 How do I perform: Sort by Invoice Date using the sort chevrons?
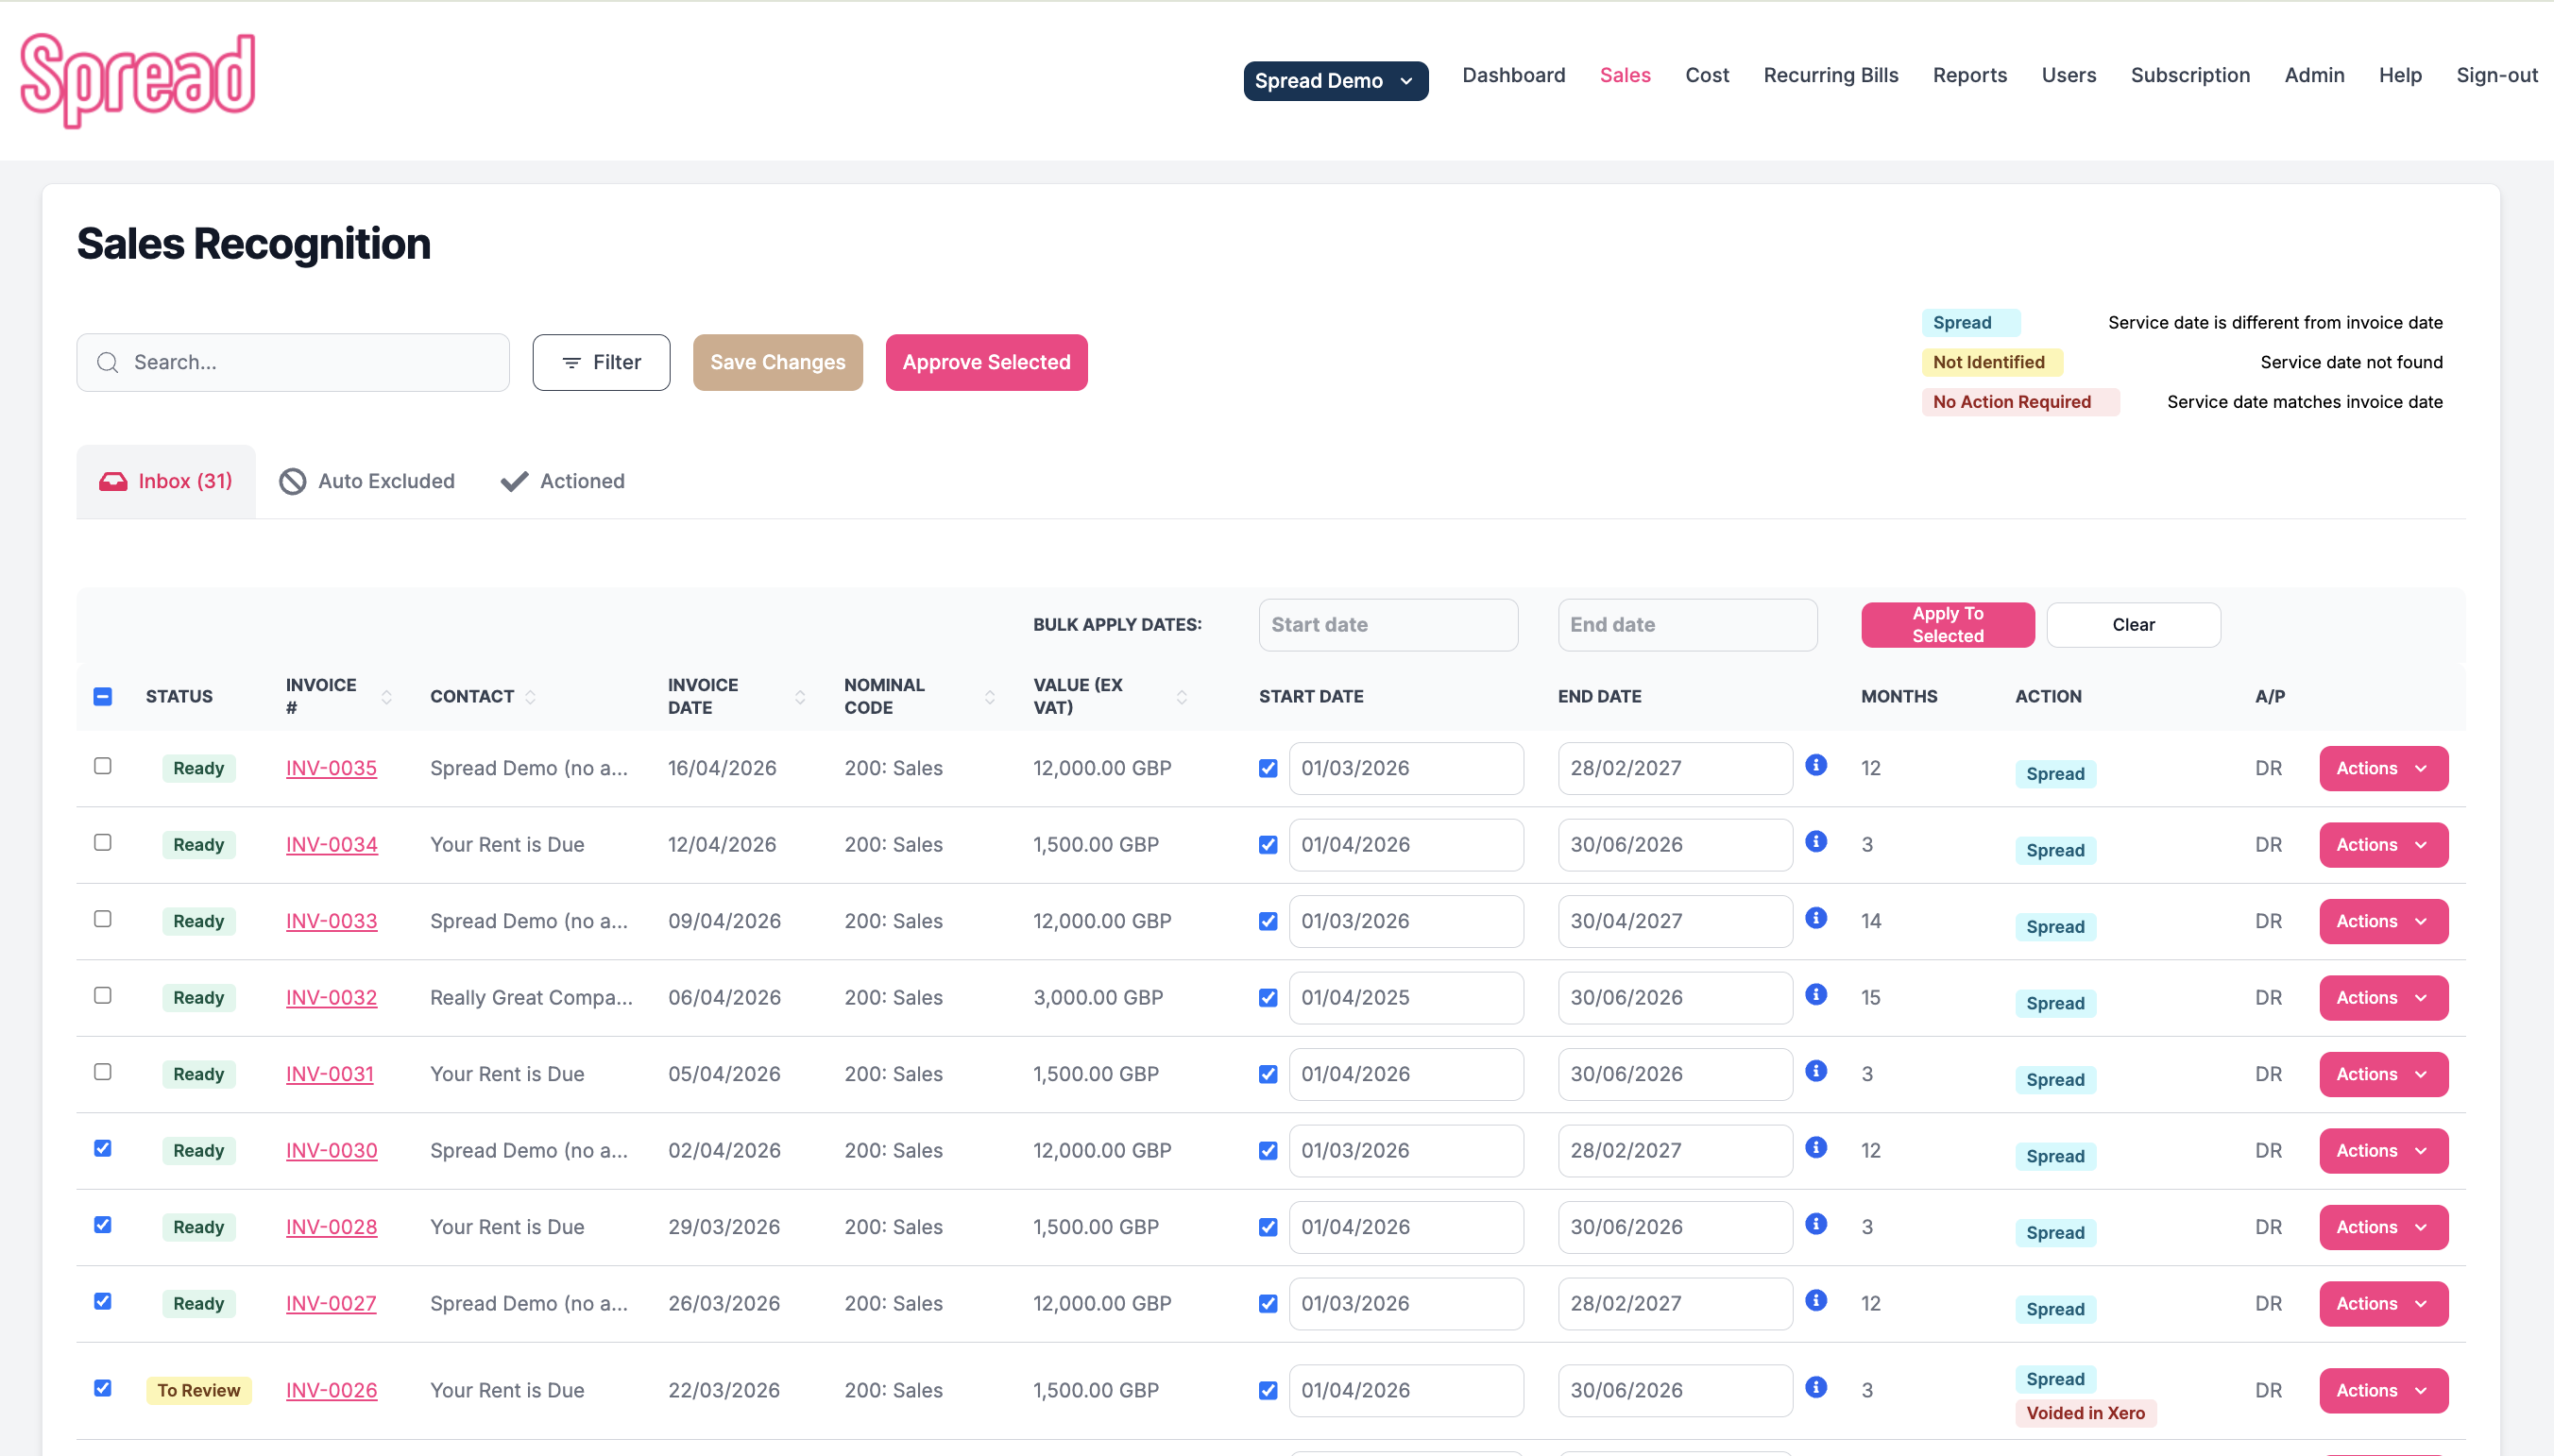tap(799, 696)
